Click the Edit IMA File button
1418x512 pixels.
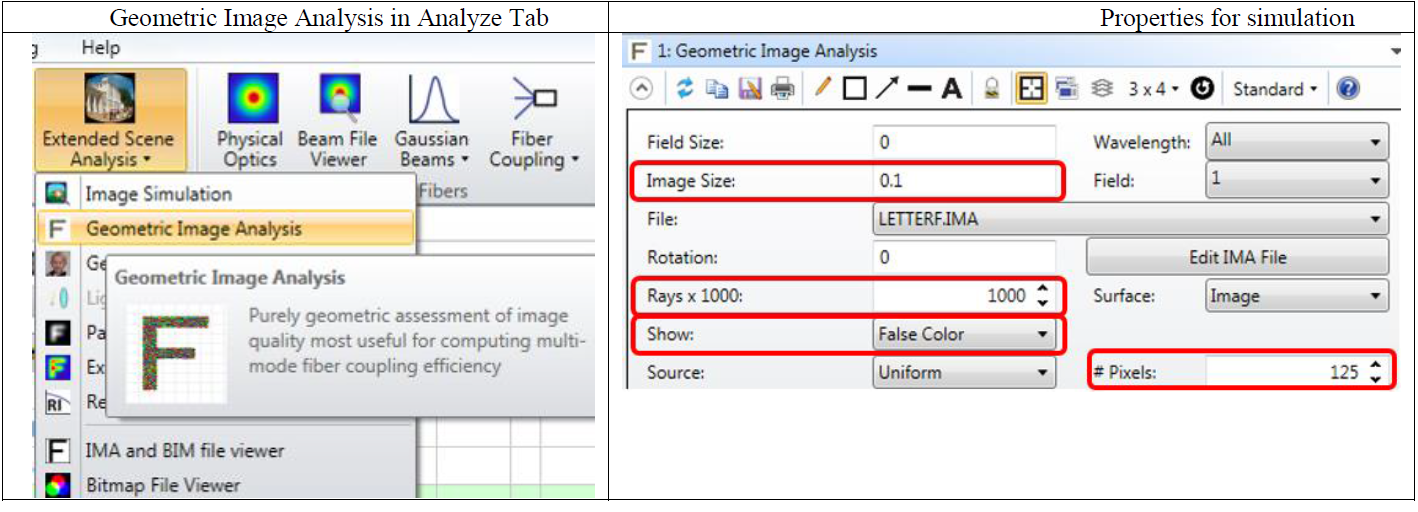pyautogui.click(x=1237, y=257)
